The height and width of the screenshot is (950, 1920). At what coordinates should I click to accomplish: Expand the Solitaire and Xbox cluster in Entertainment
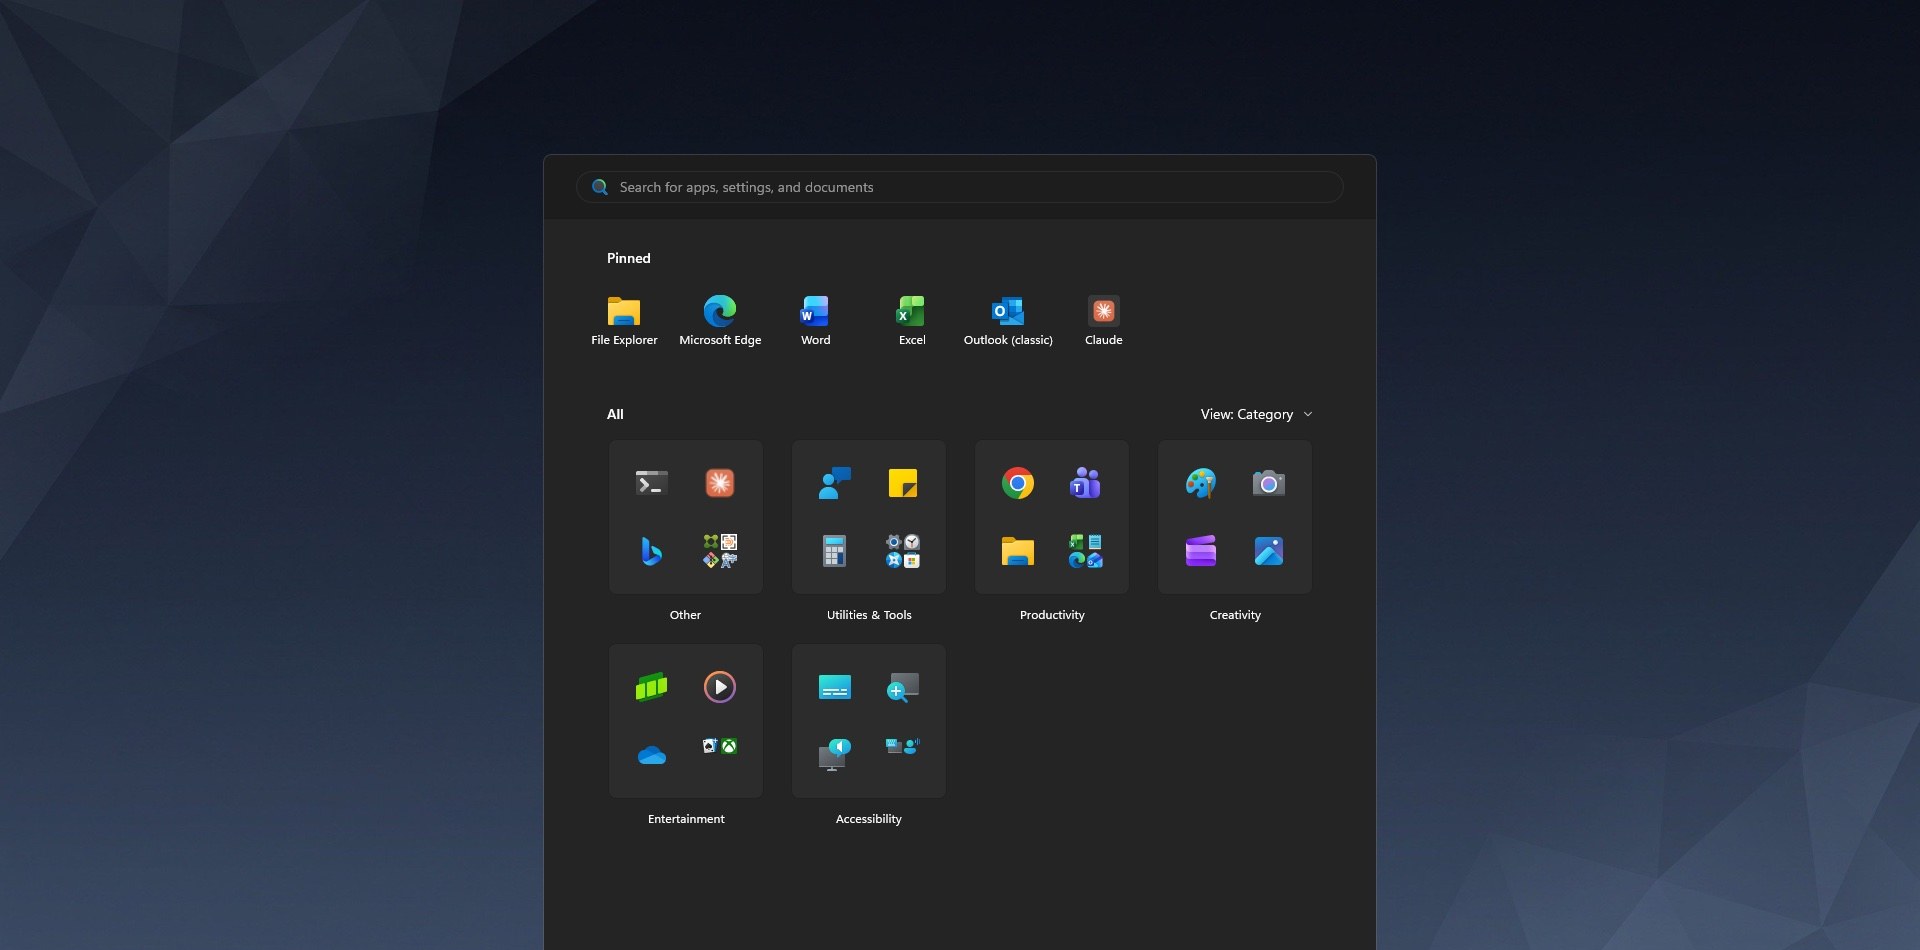(x=720, y=746)
